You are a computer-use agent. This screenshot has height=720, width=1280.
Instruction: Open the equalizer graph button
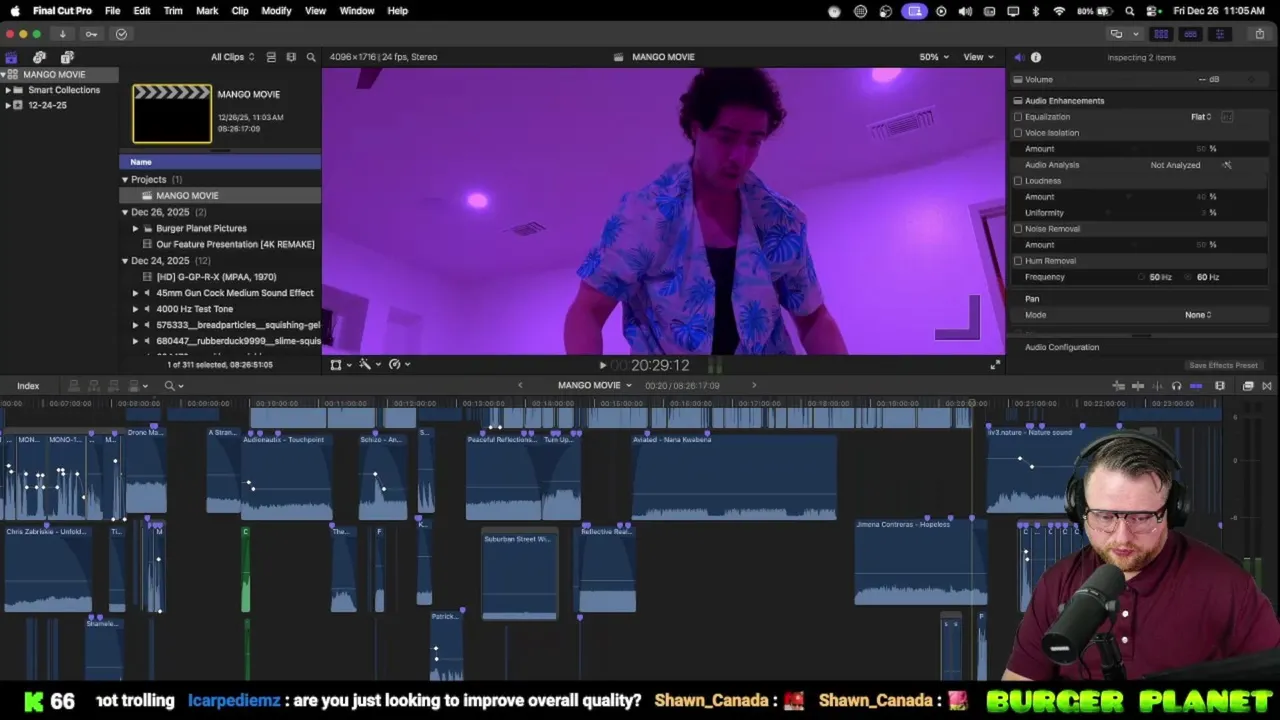coord(1227,117)
